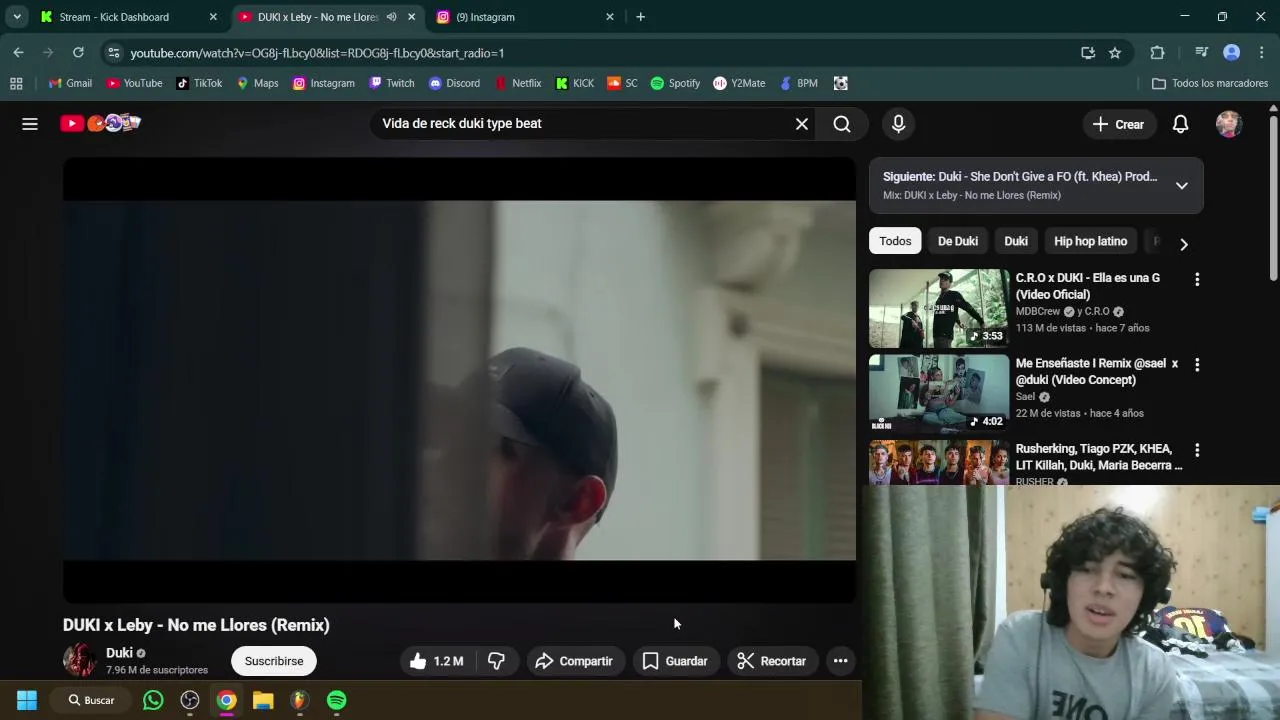
Task: Open Twitch bookmark
Action: [391, 83]
